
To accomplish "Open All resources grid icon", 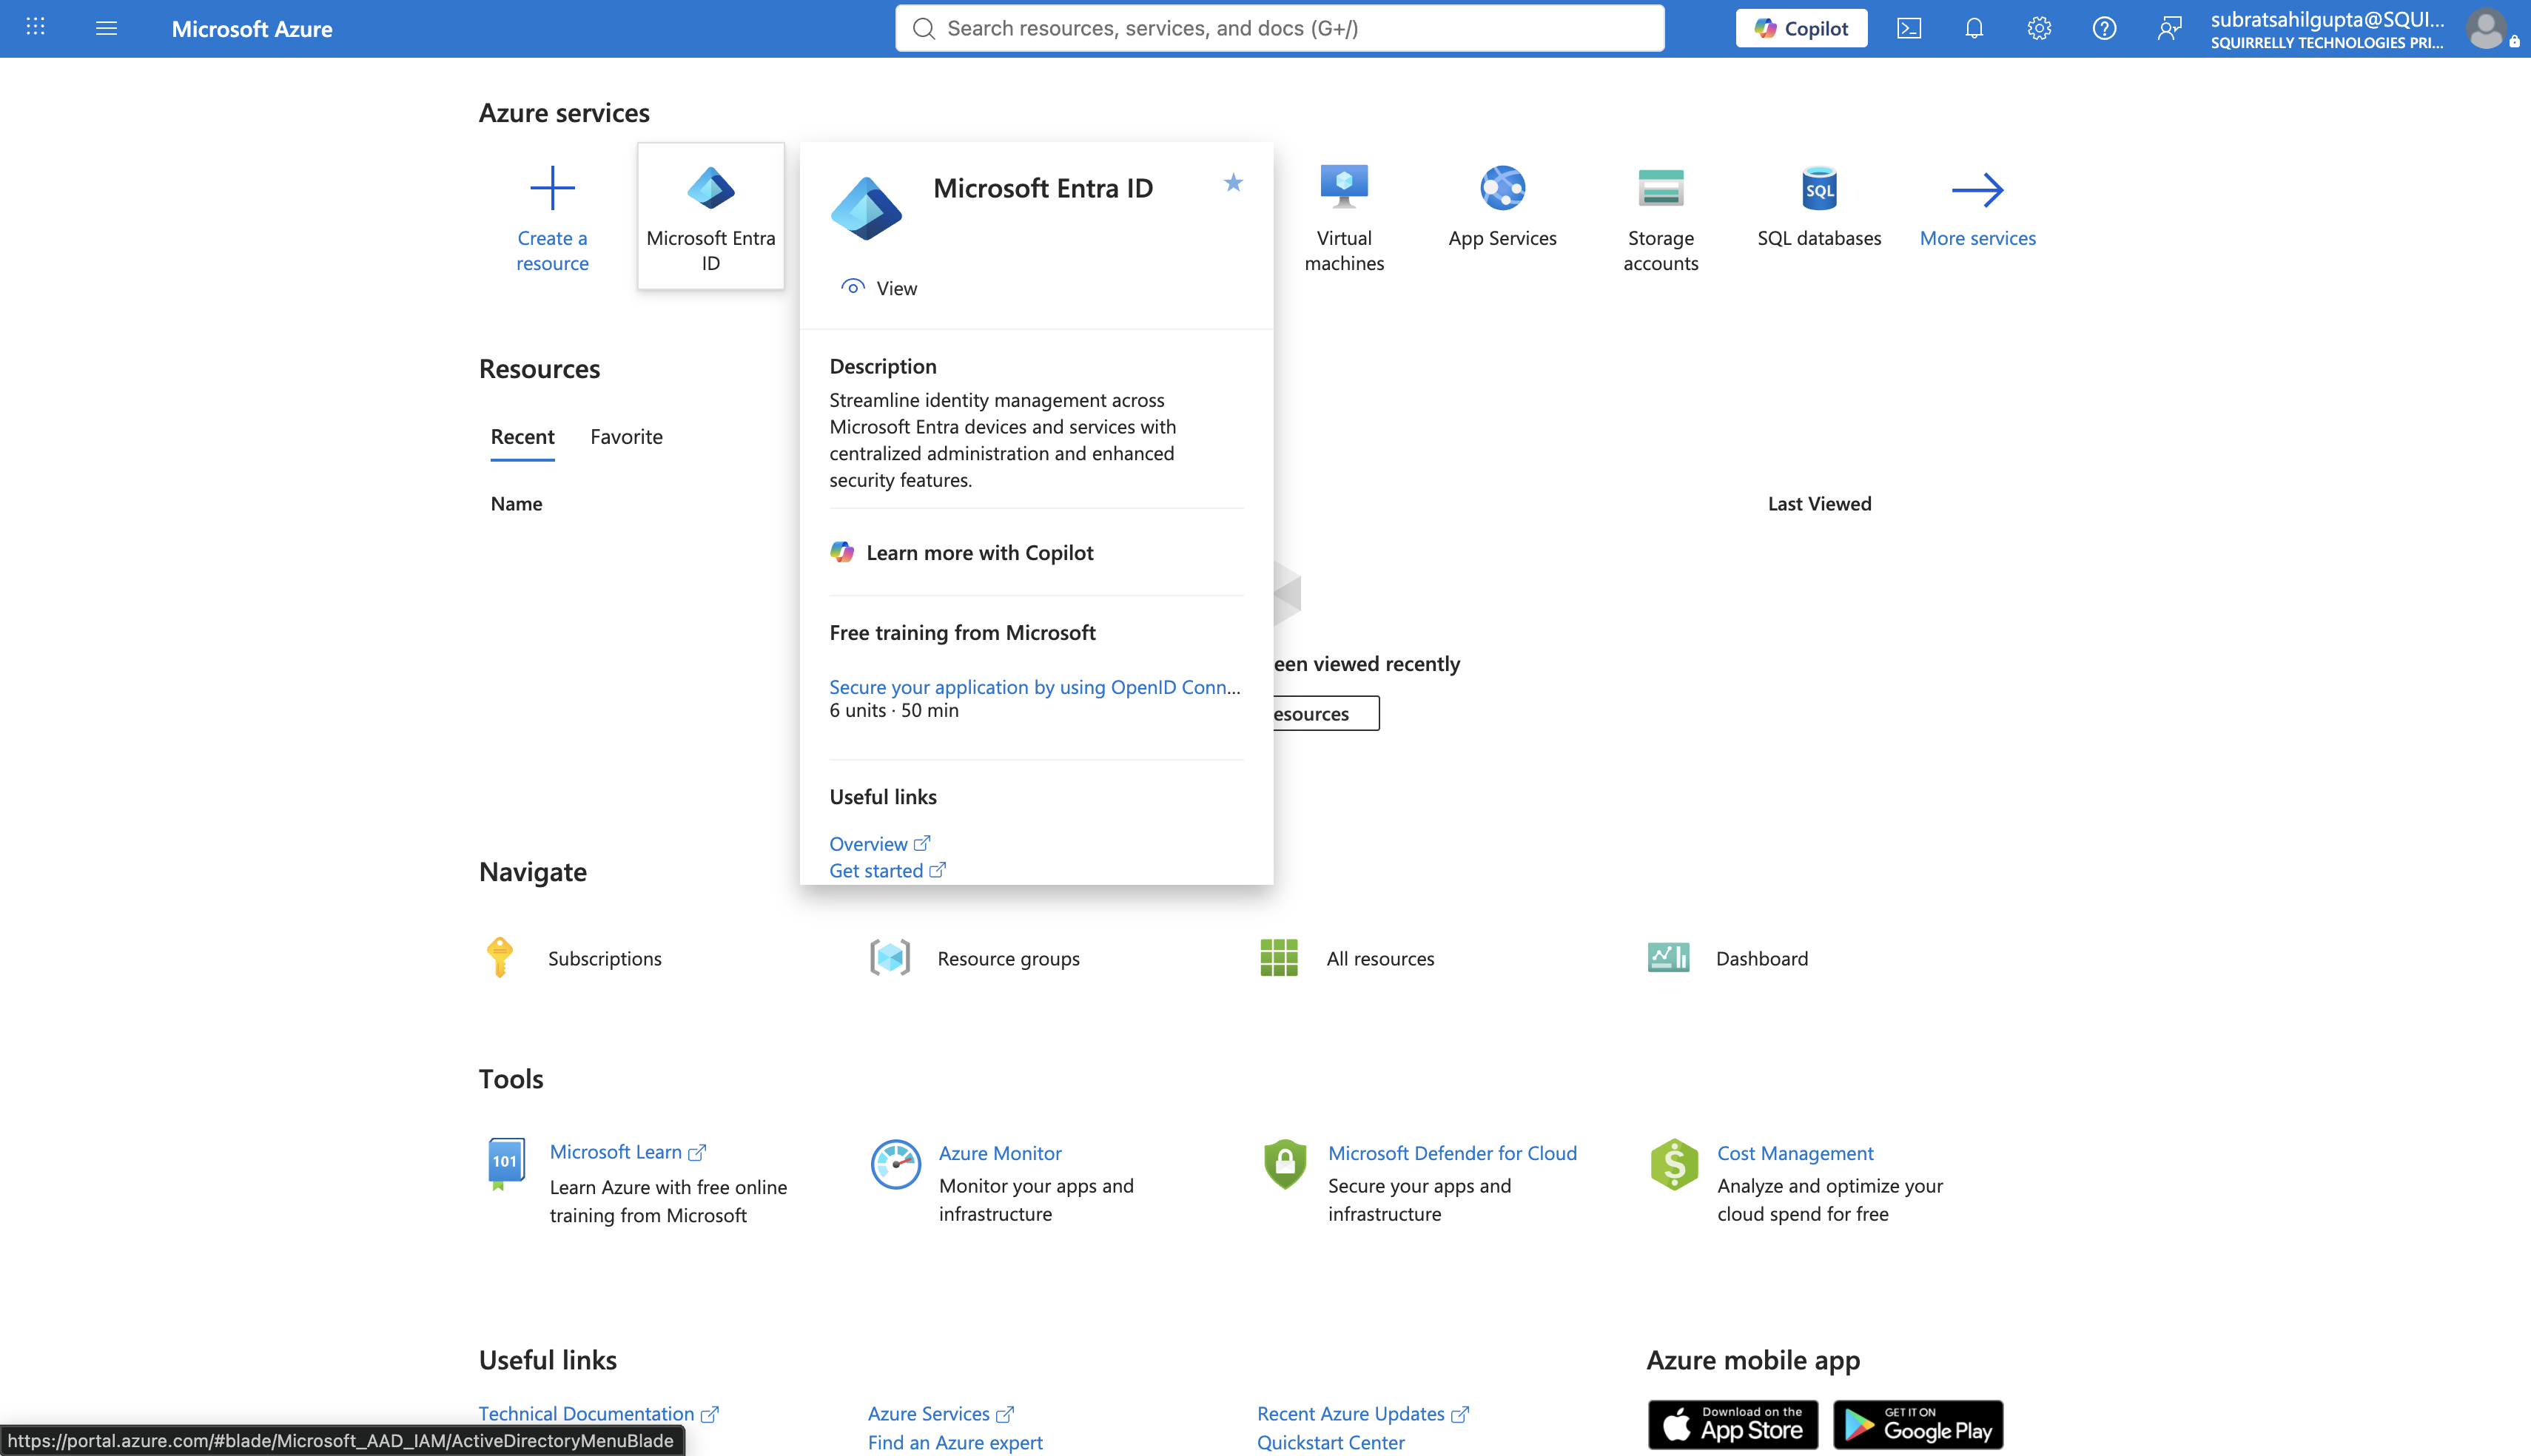I will tap(1278, 957).
